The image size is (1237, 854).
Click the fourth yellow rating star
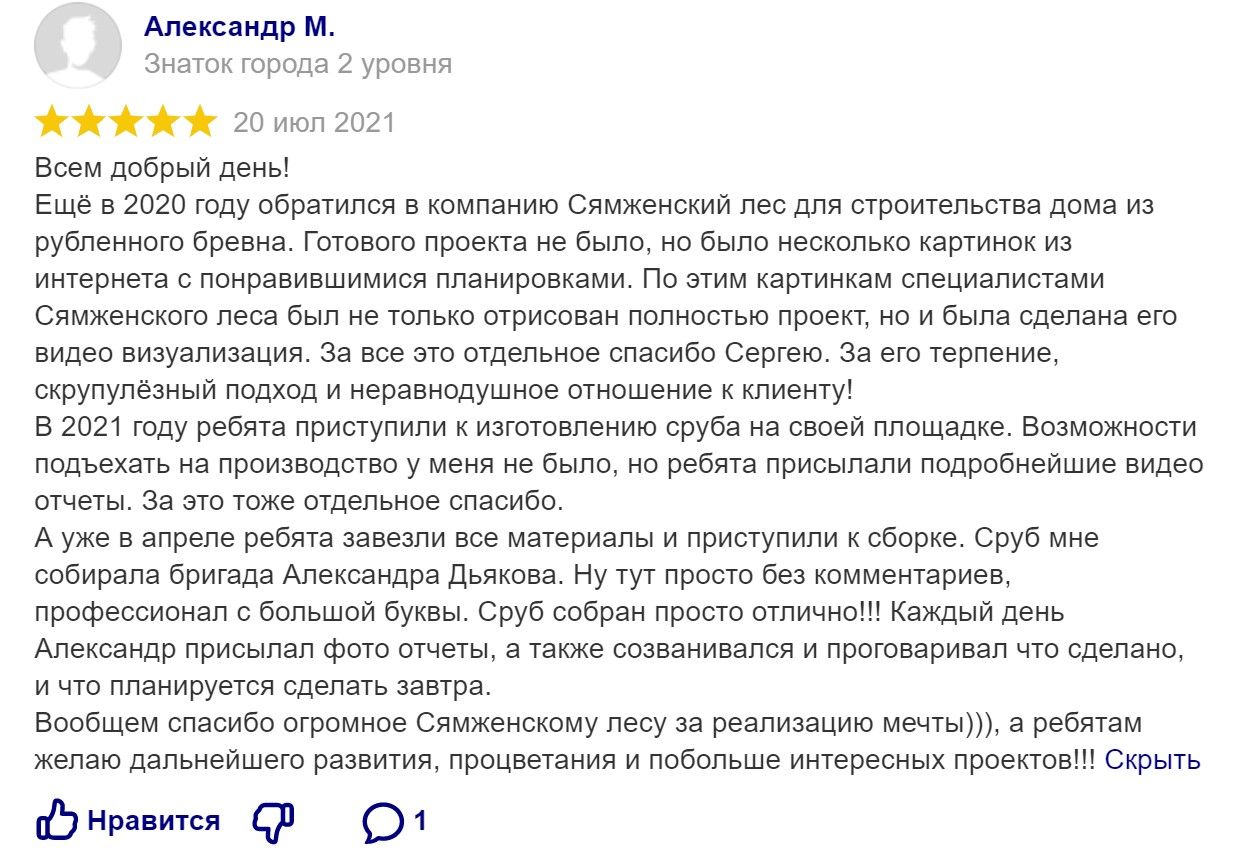point(161,122)
